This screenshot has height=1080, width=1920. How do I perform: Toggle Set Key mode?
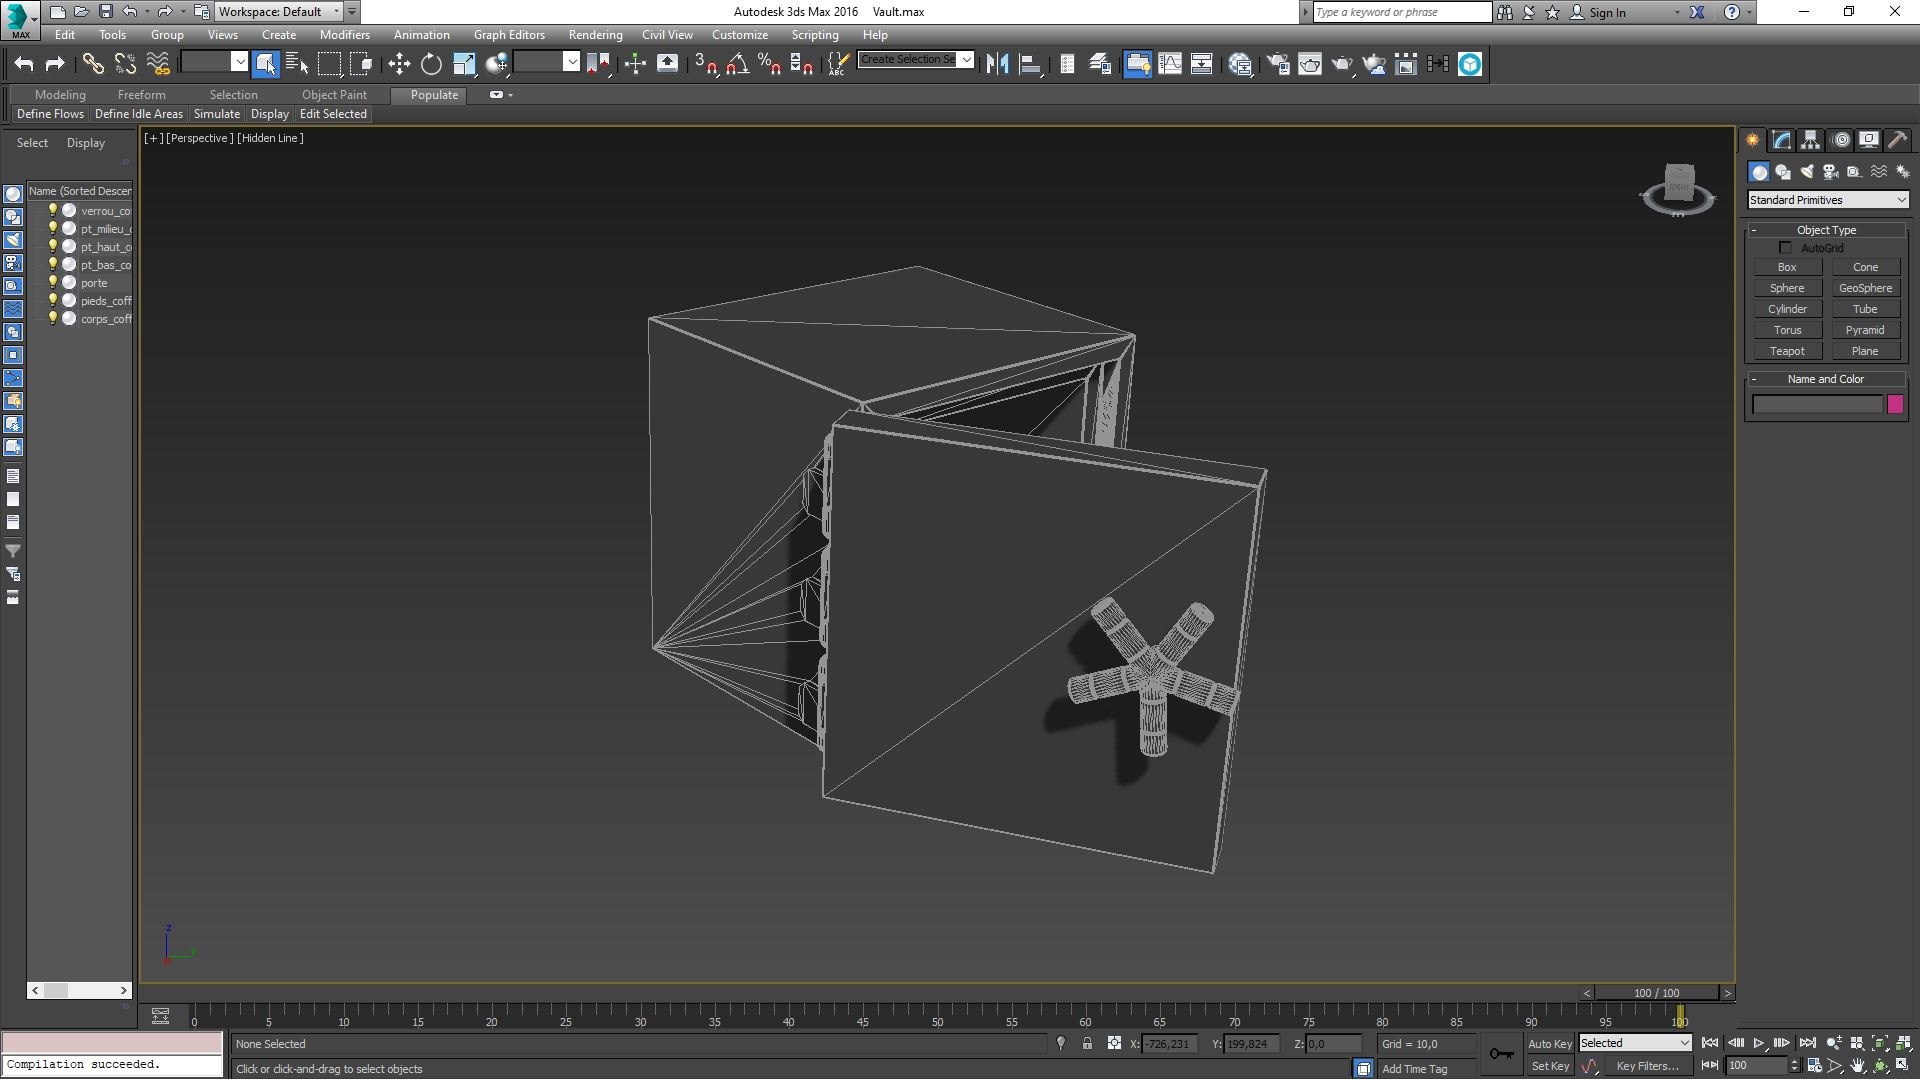(x=1550, y=1067)
